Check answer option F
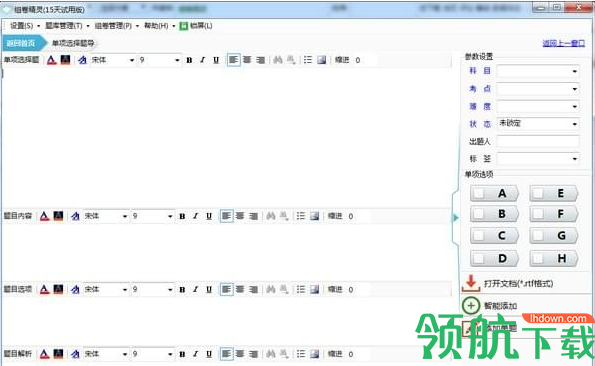This screenshot has width=595, height=366. (538, 214)
